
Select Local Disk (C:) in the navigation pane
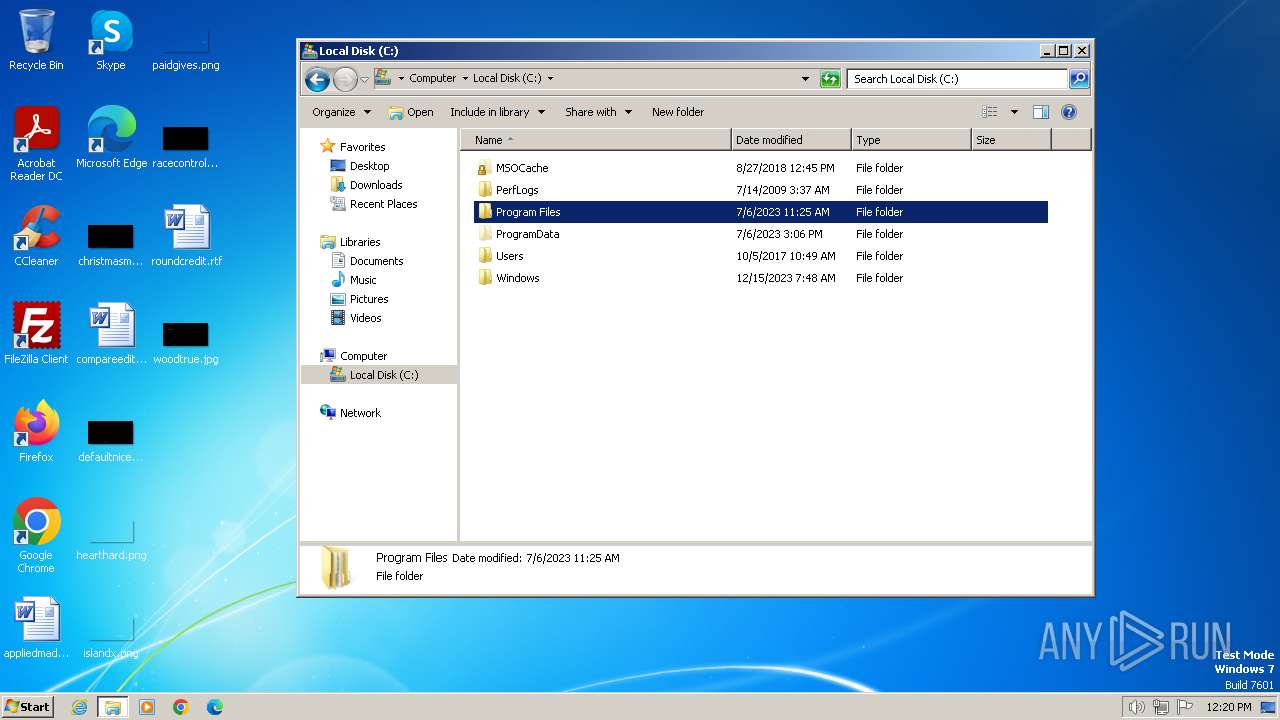(x=384, y=375)
